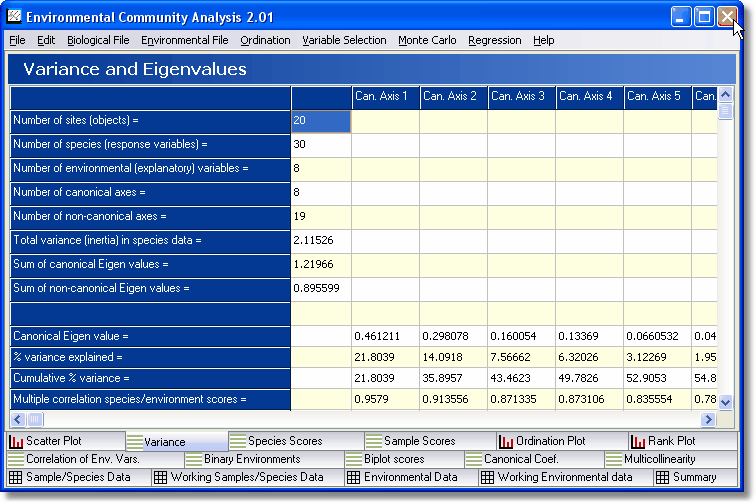
Task: Select the Can. Axis 4 column header
Action: coord(589,98)
